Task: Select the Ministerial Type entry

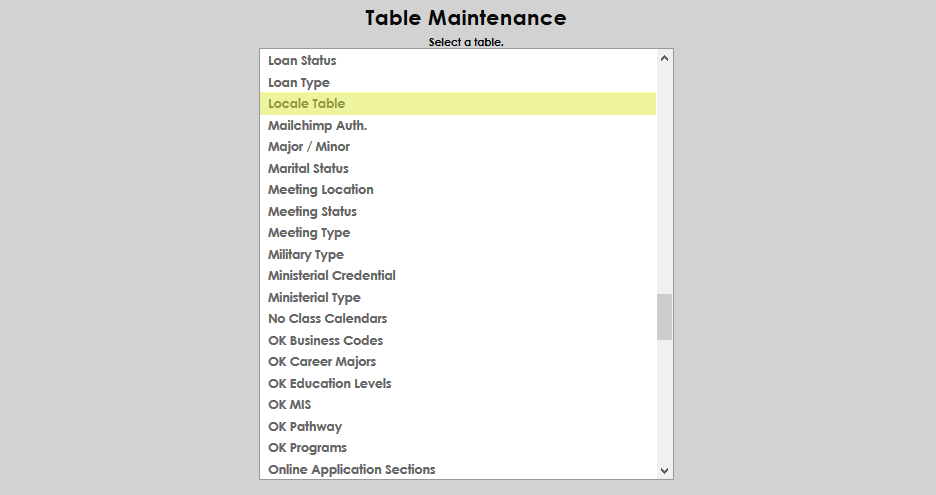Action: (314, 298)
